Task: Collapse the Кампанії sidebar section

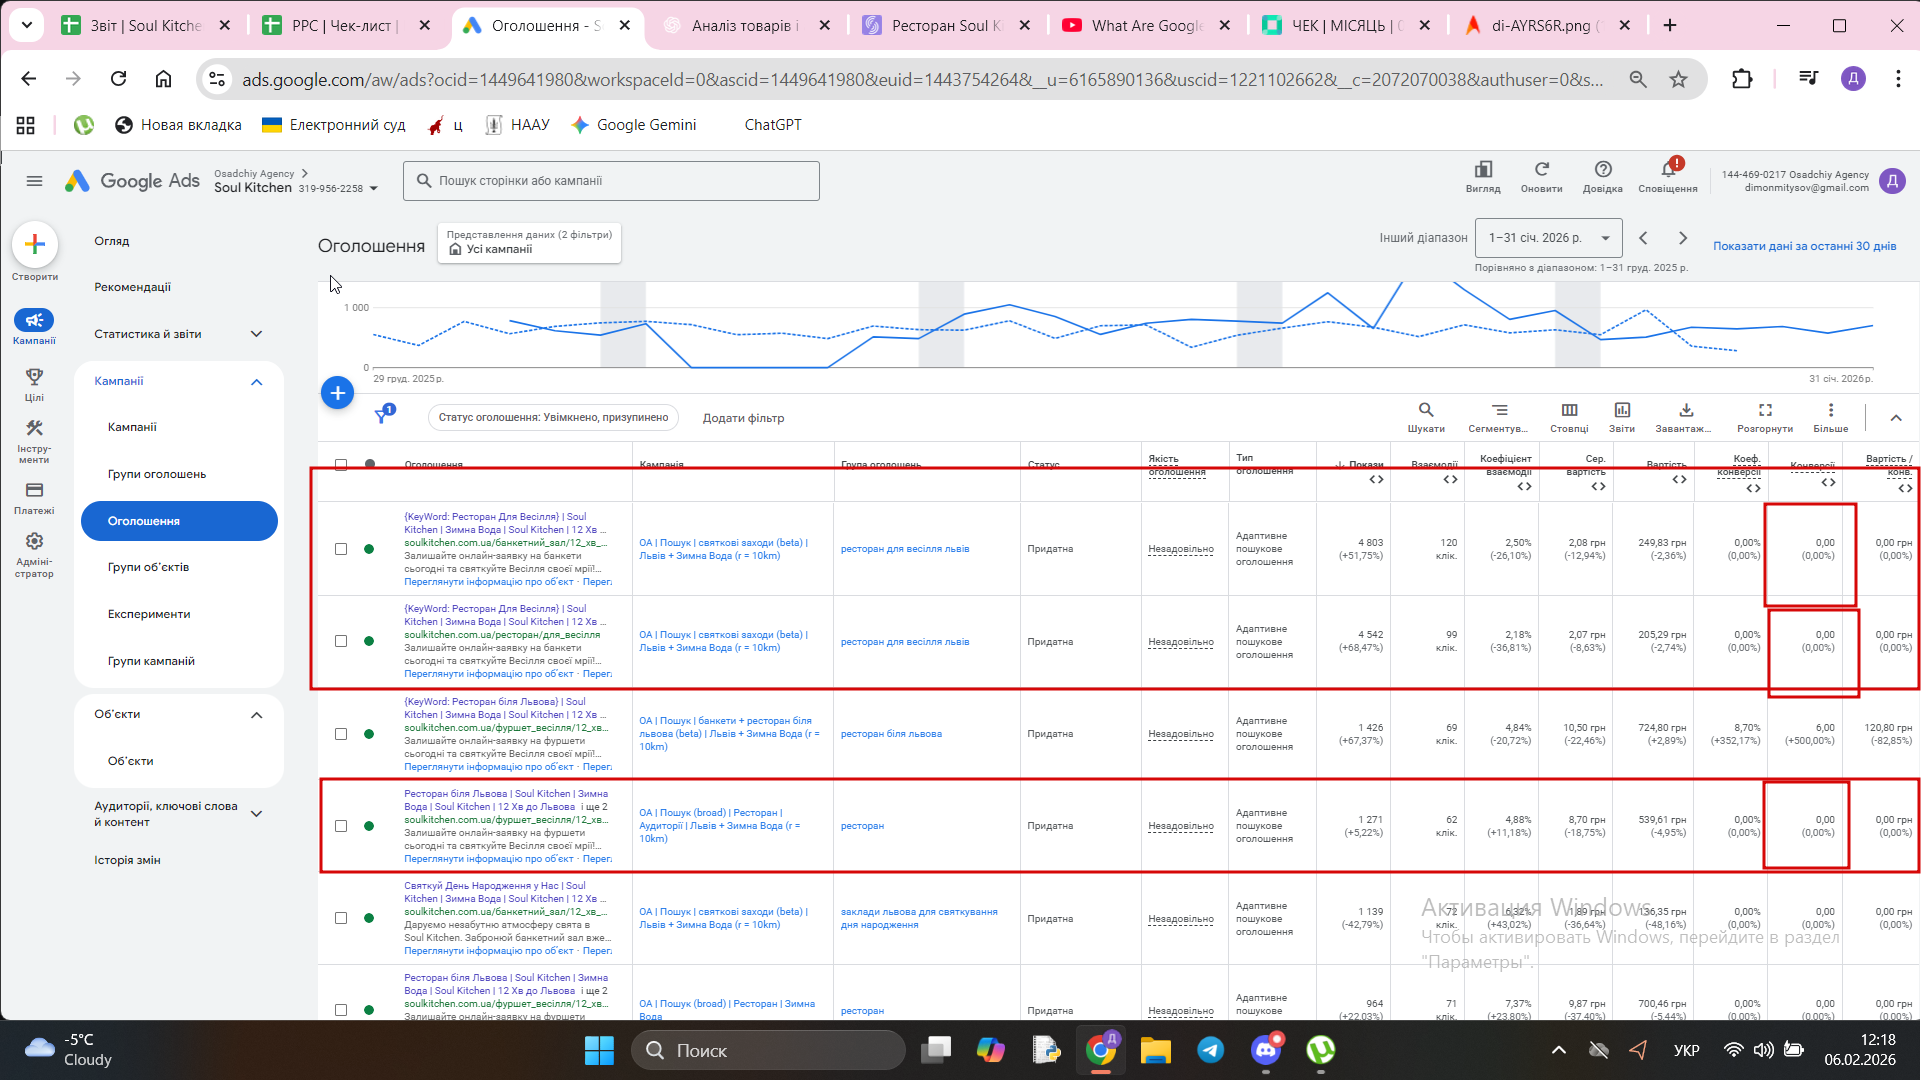Action: click(x=256, y=381)
